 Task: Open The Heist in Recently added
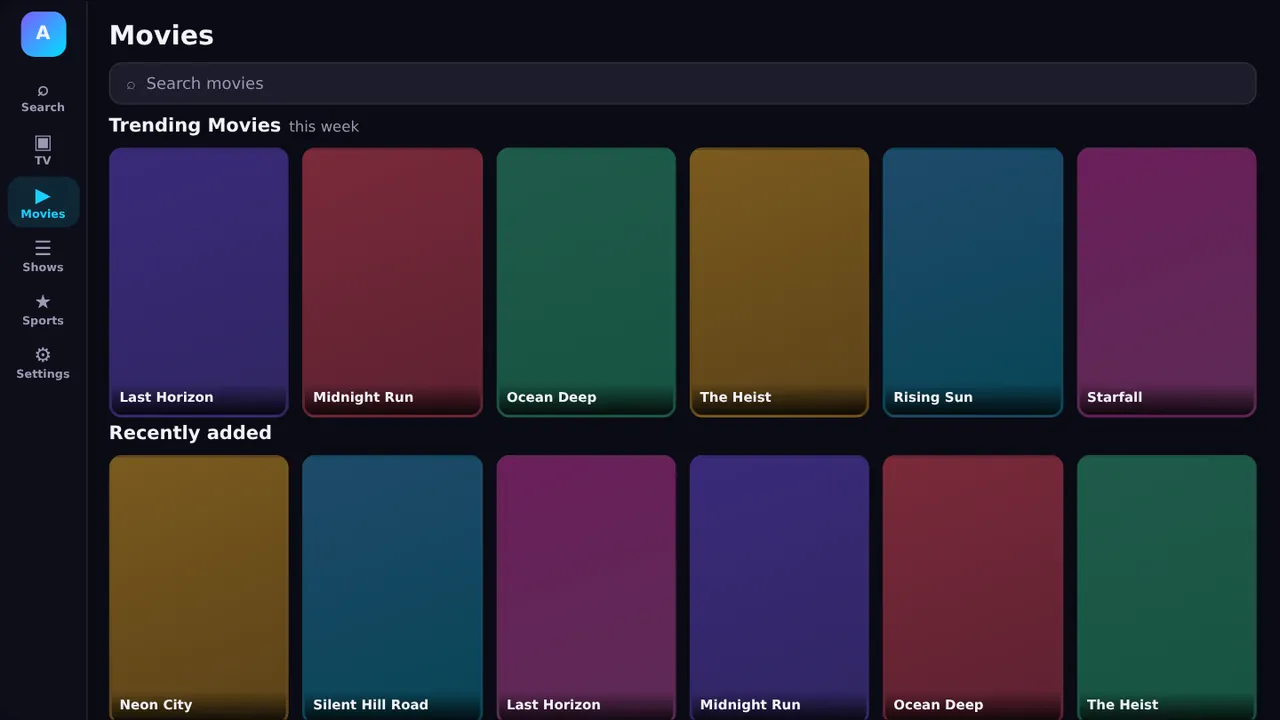point(1166,588)
